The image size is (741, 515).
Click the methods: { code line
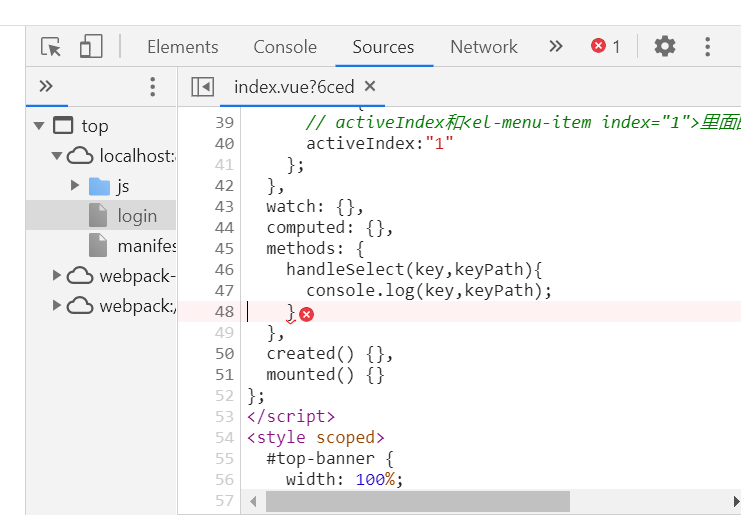click(x=315, y=249)
